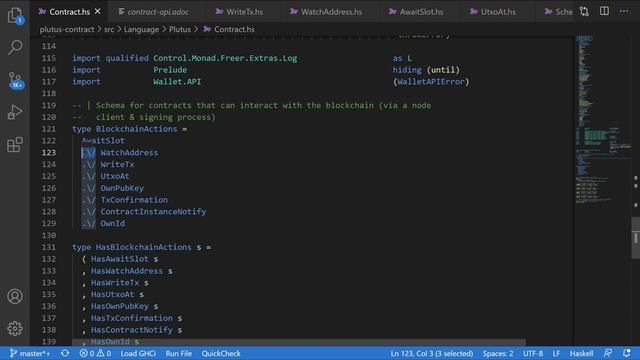Click HasOwnPubKey on line 136

120,307
